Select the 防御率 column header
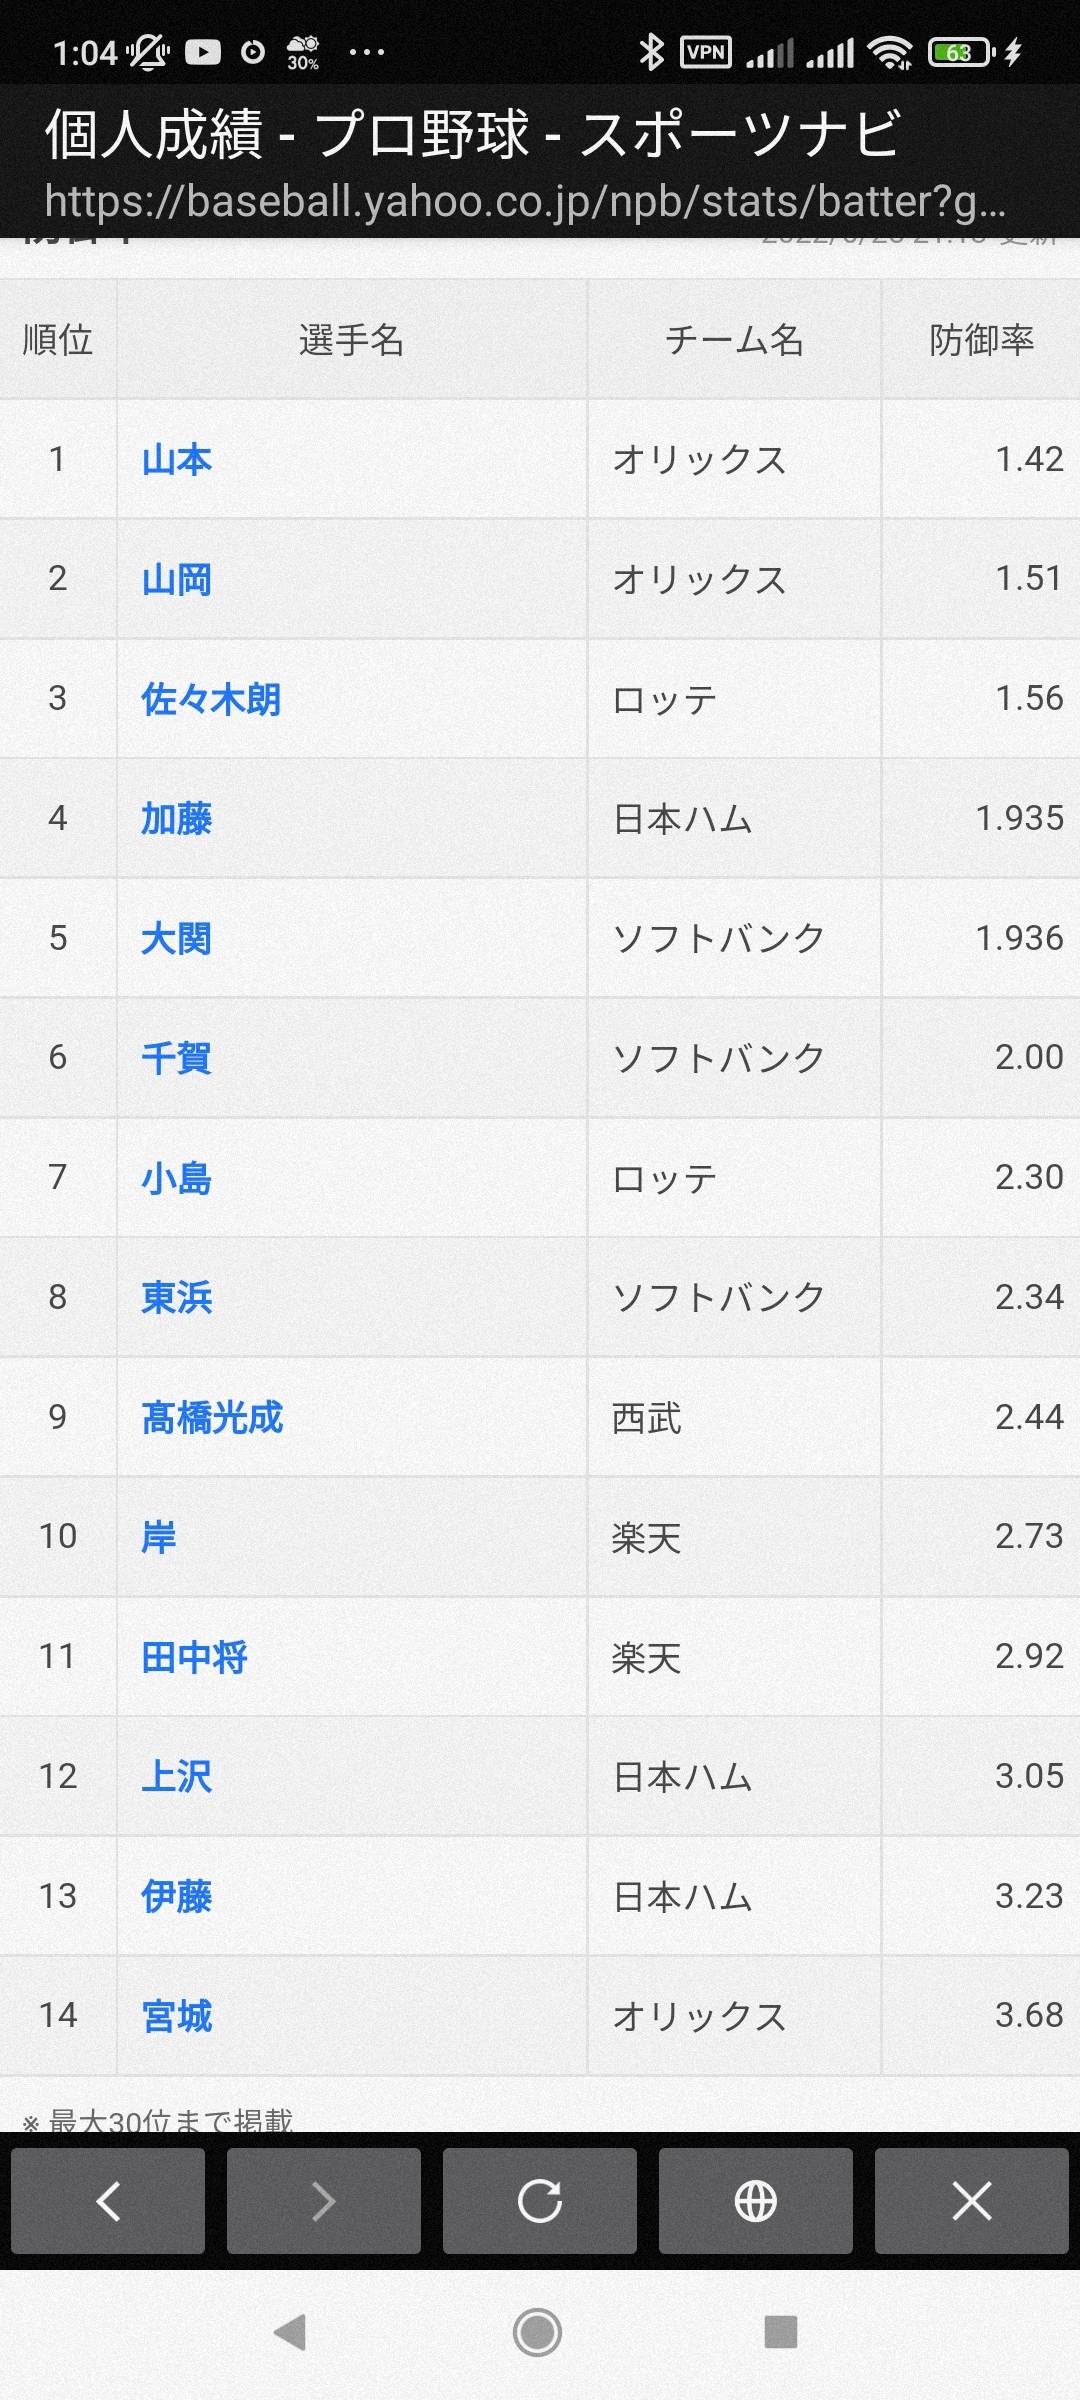 point(981,339)
